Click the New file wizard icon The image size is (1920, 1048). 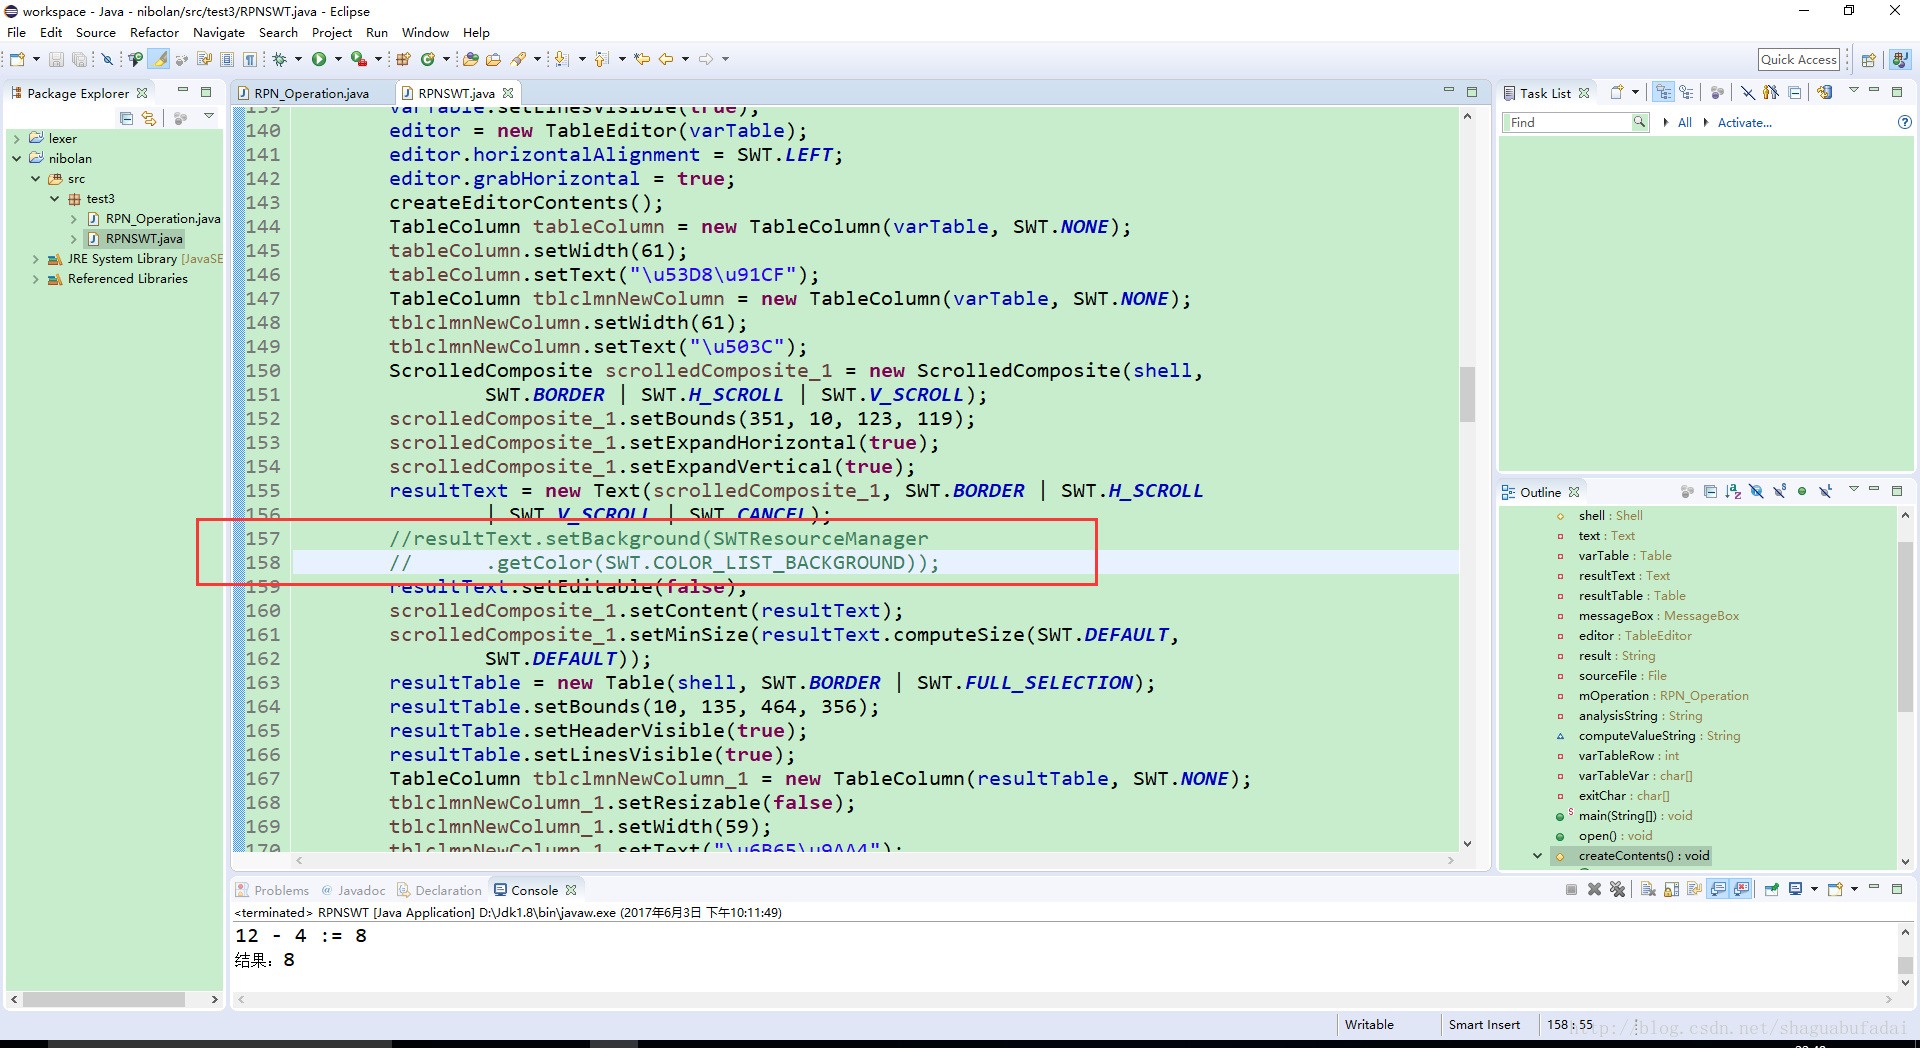click(17, 60)
